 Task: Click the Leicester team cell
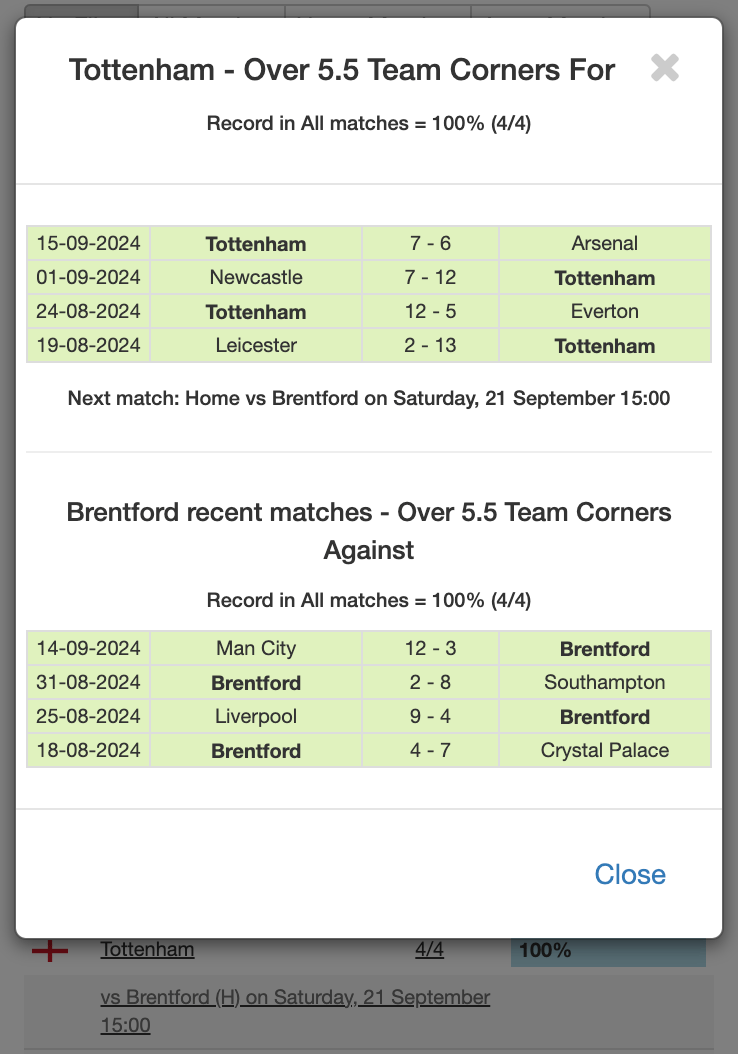(x=256, y=346)
